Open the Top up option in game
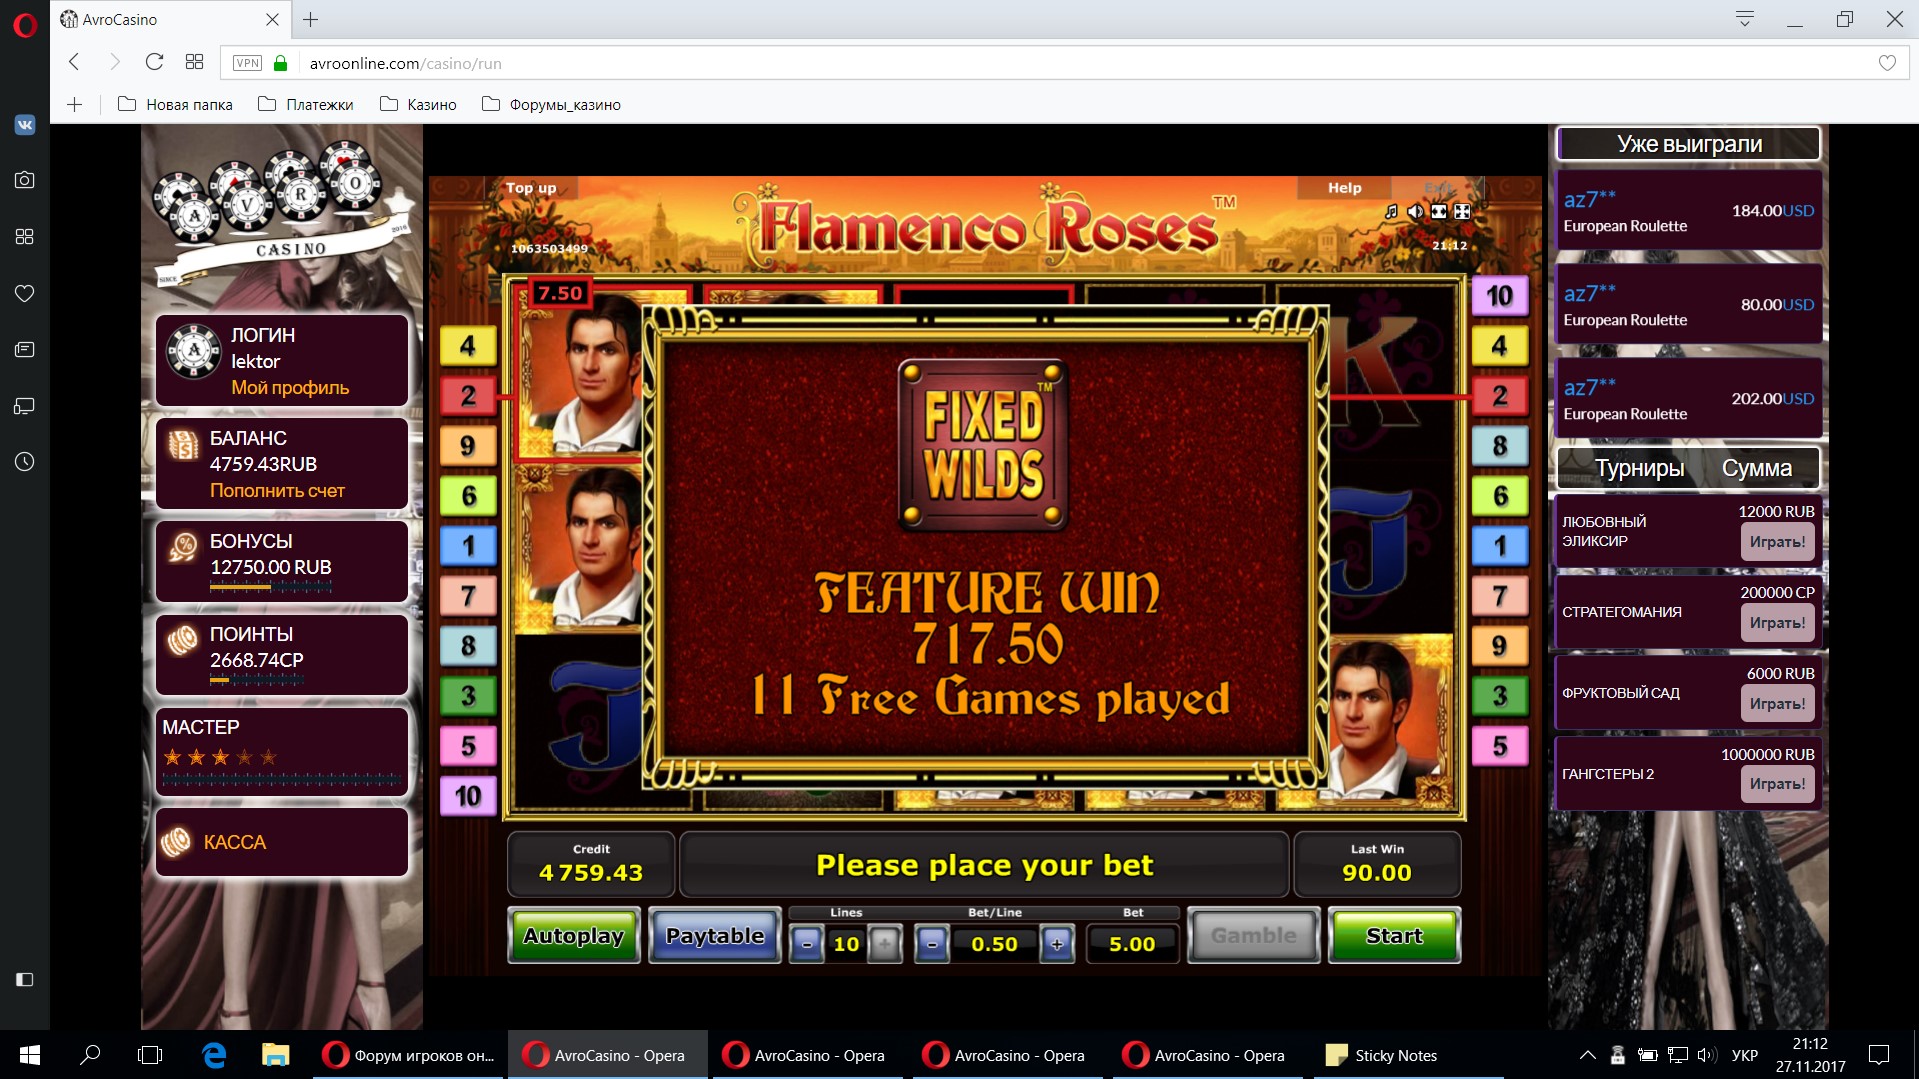The height and width of the screenshot is (1079, 1919). click(531, 188)
